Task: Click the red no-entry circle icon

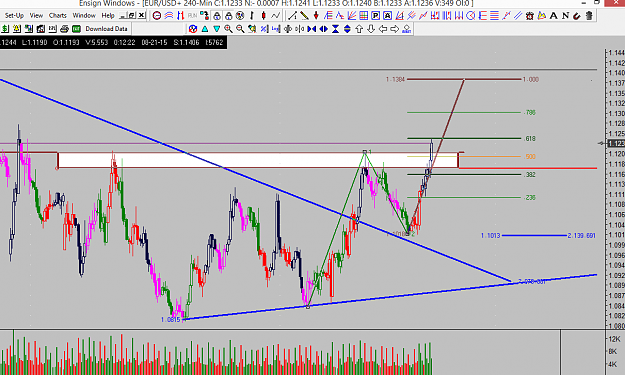Action: (x=157, y=16)
